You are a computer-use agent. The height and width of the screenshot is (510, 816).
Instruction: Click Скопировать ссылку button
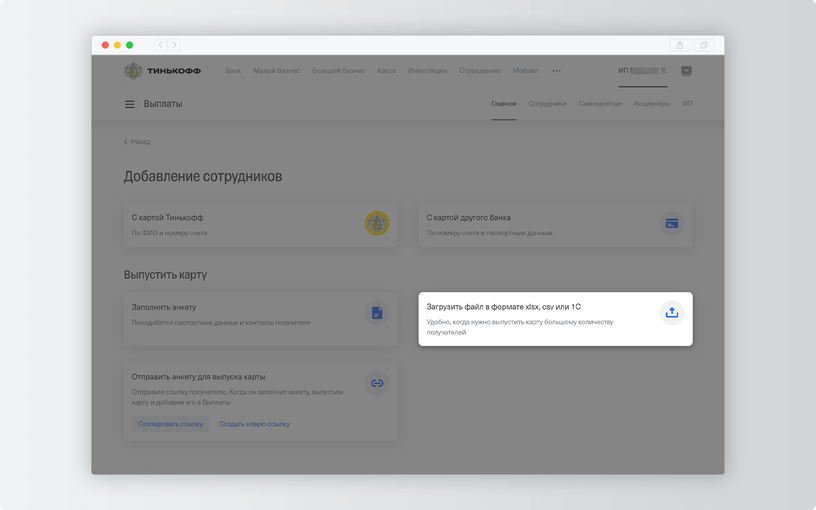click(x=170, y=424)
